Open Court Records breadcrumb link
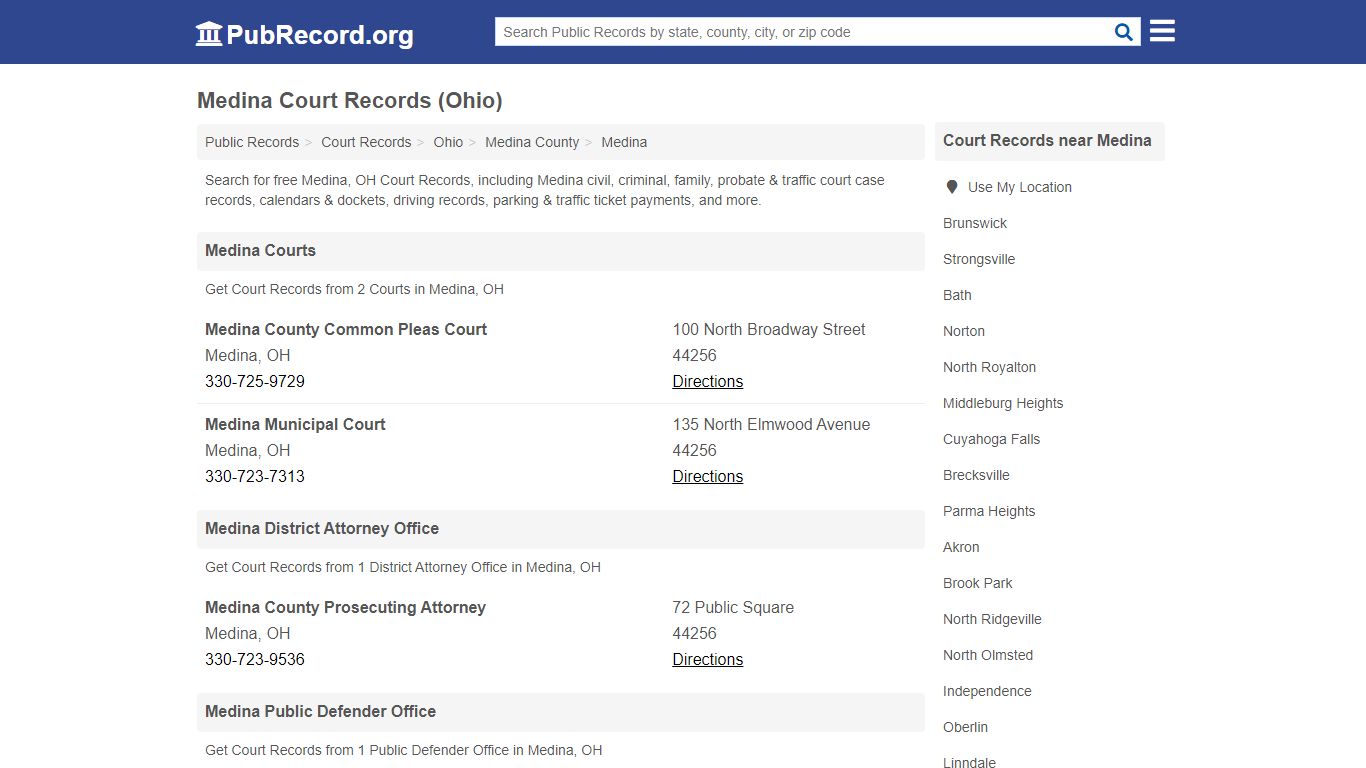 (x=366, y=142)
